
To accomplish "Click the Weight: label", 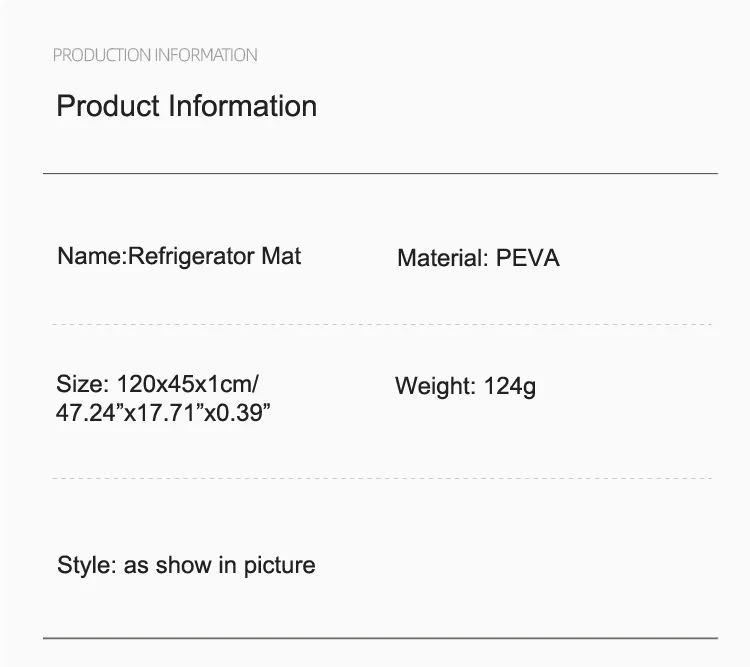I will pos(435,386).
